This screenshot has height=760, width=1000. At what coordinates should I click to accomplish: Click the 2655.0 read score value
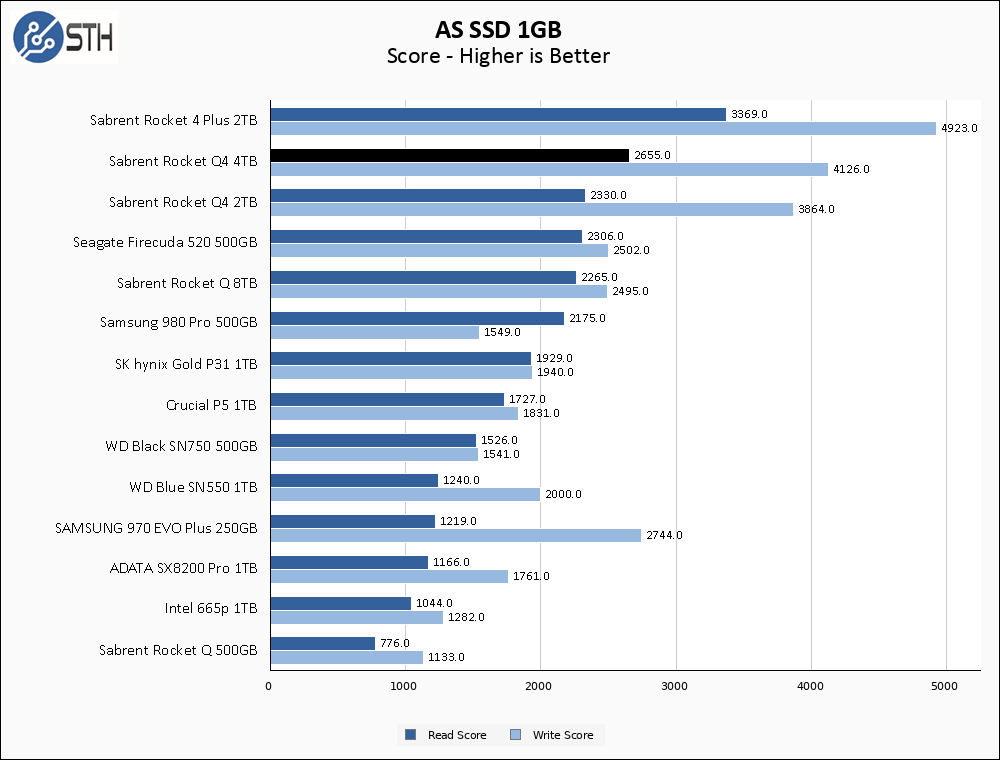[652, 156]
